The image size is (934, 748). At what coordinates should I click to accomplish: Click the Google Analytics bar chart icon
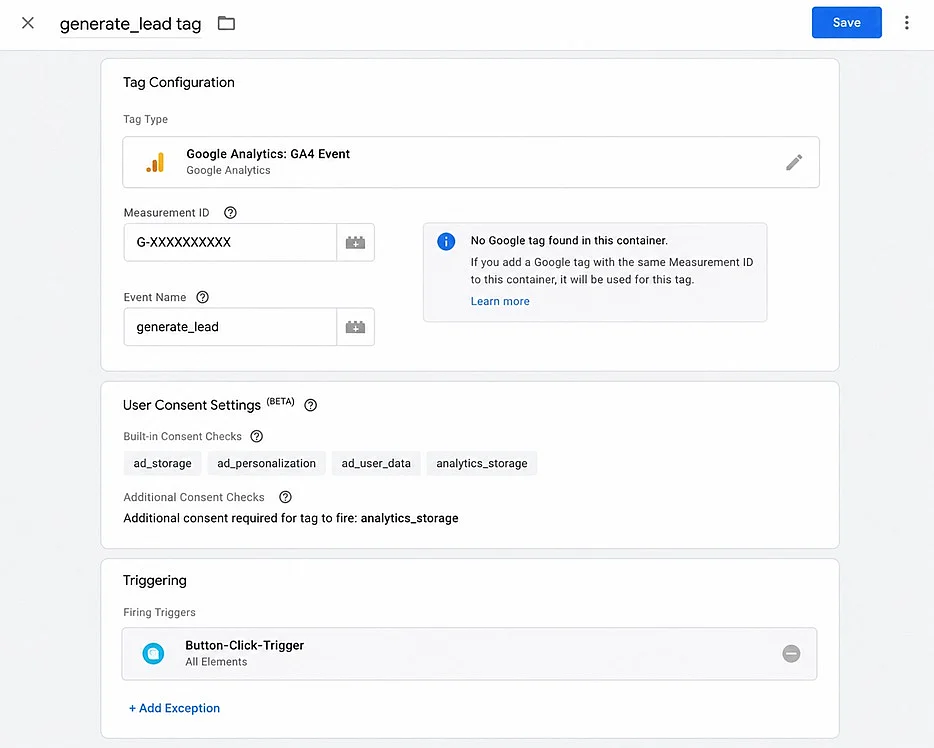(x=155, y=162)
